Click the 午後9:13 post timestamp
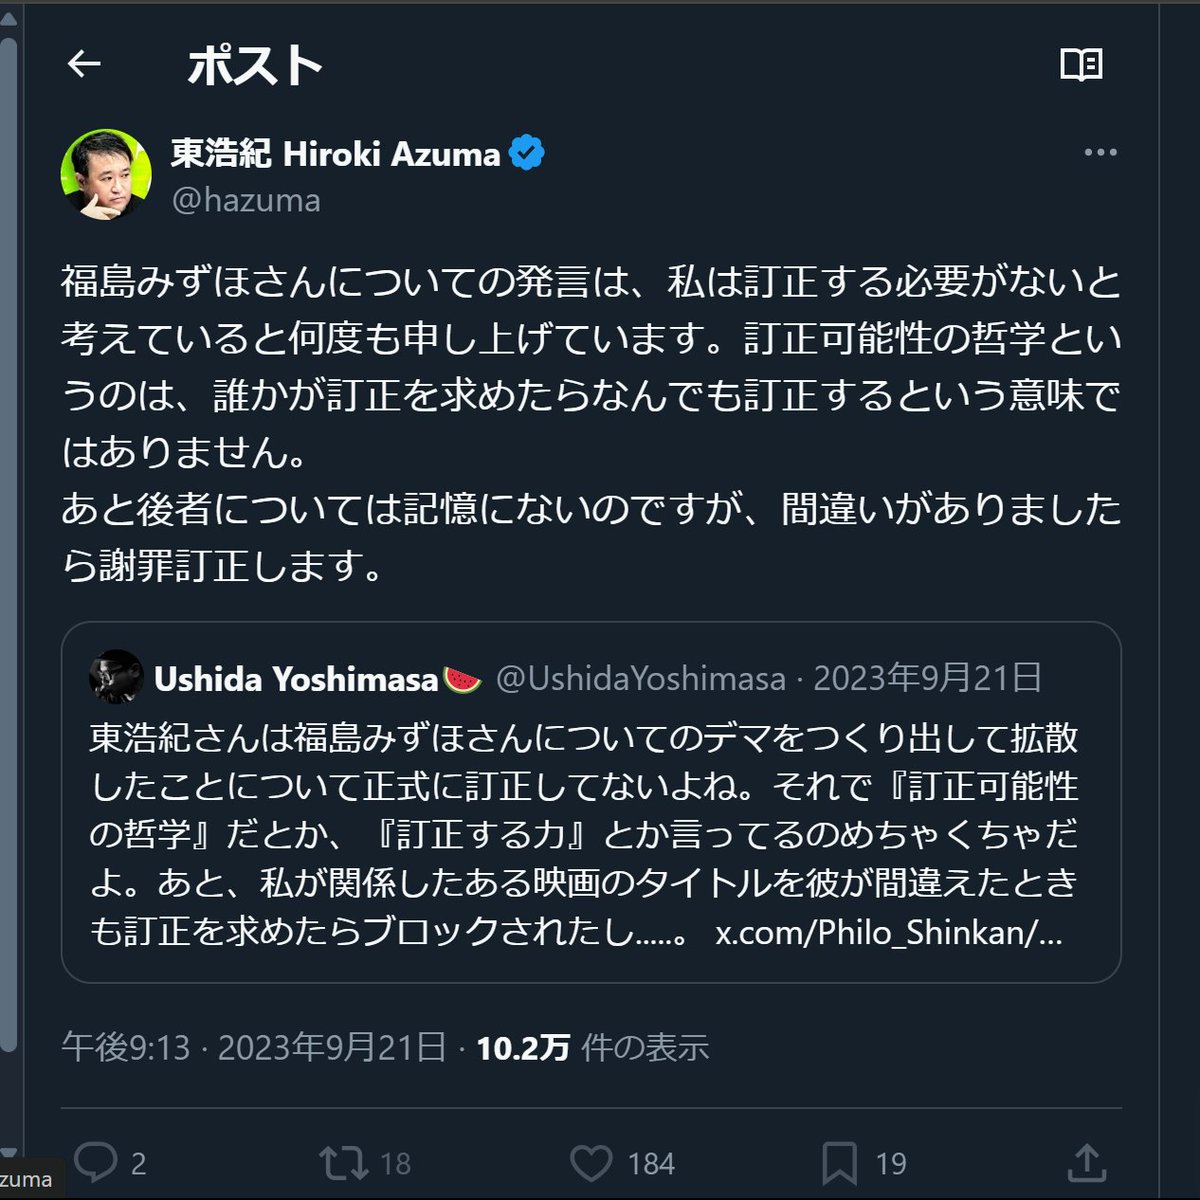The image size is (1200, 1200). pyautogui.click(x=126, y=1047)
